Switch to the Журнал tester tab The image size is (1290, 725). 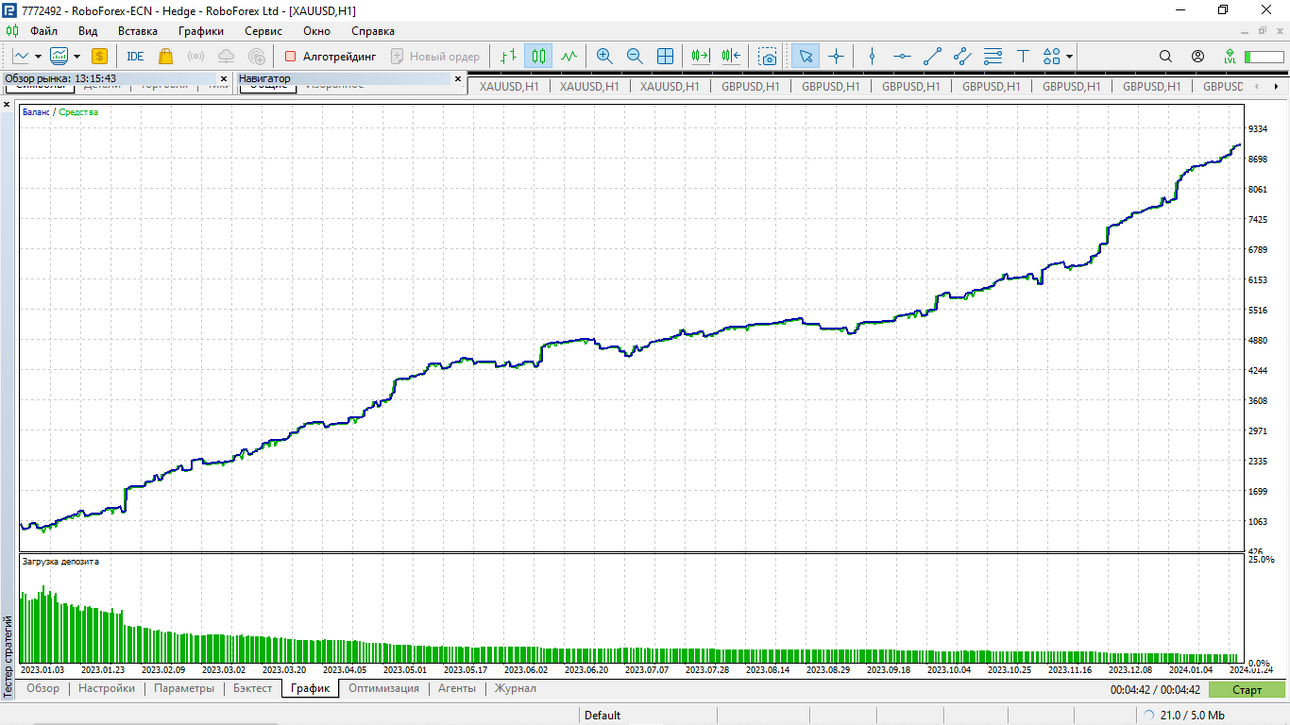(x=514, y=688)
